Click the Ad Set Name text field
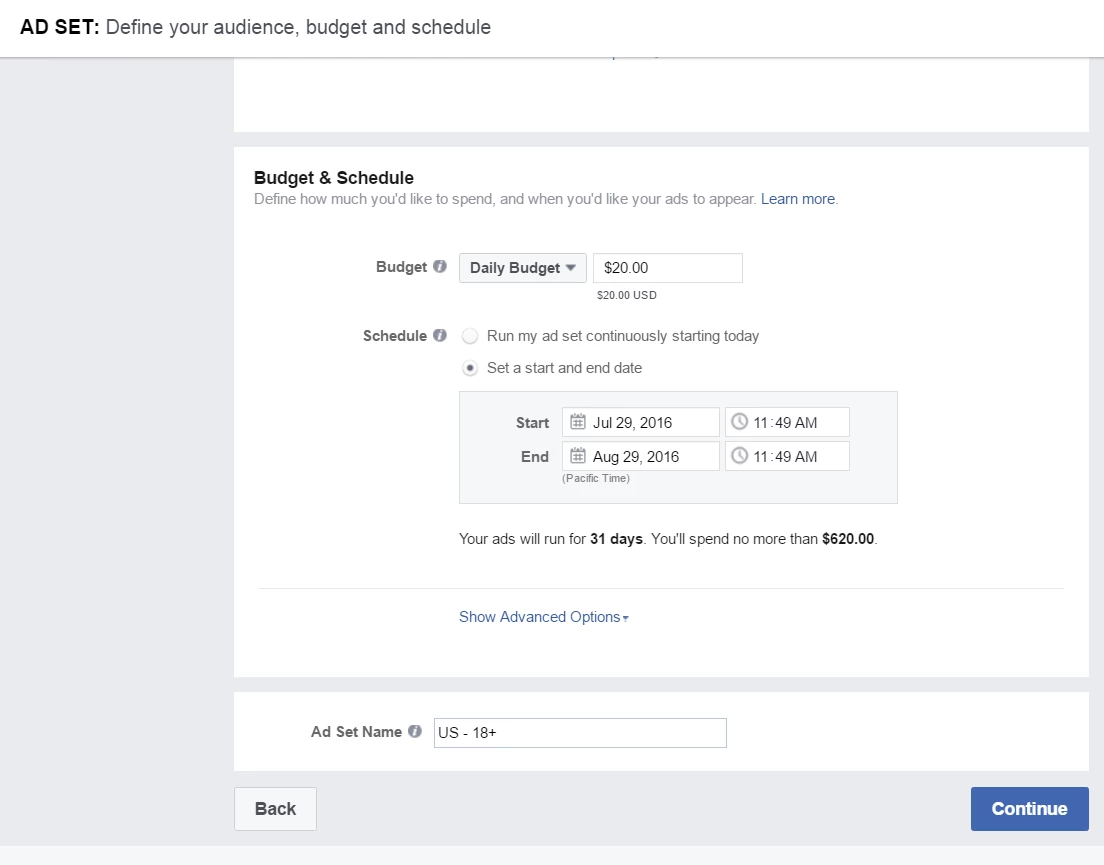Screen dimensions: 1104x865 pos(580,732)
